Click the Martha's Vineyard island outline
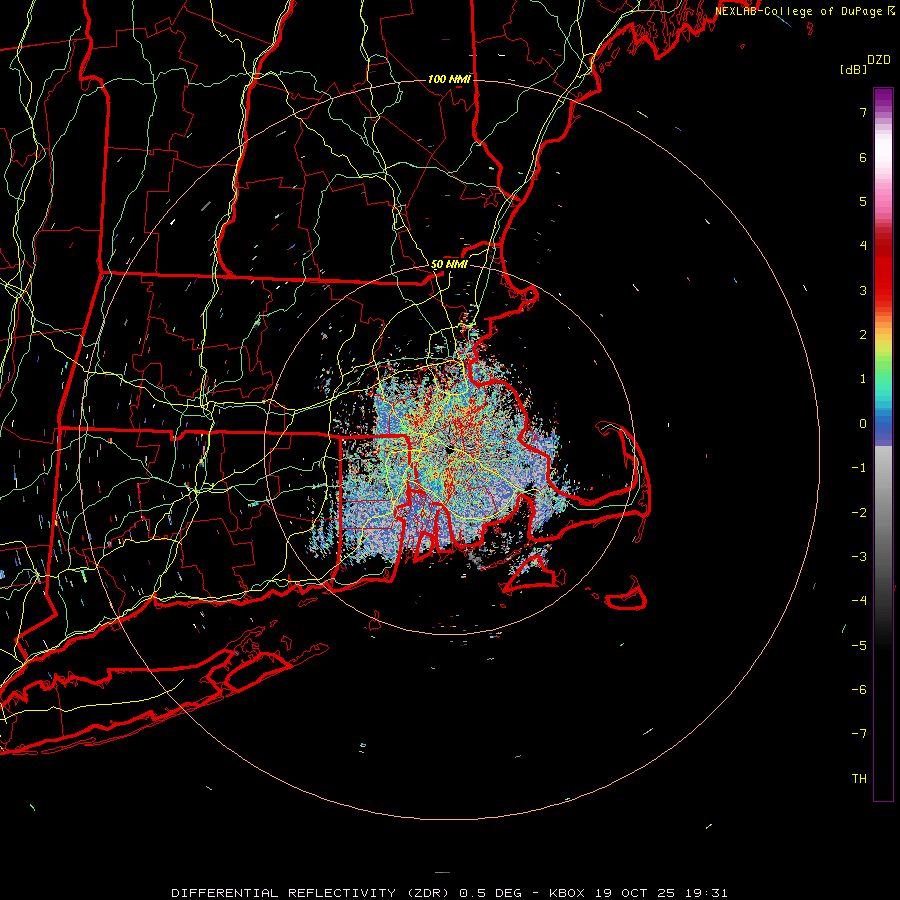The width and height of the screenshot is (900, 900). [531, 574]
